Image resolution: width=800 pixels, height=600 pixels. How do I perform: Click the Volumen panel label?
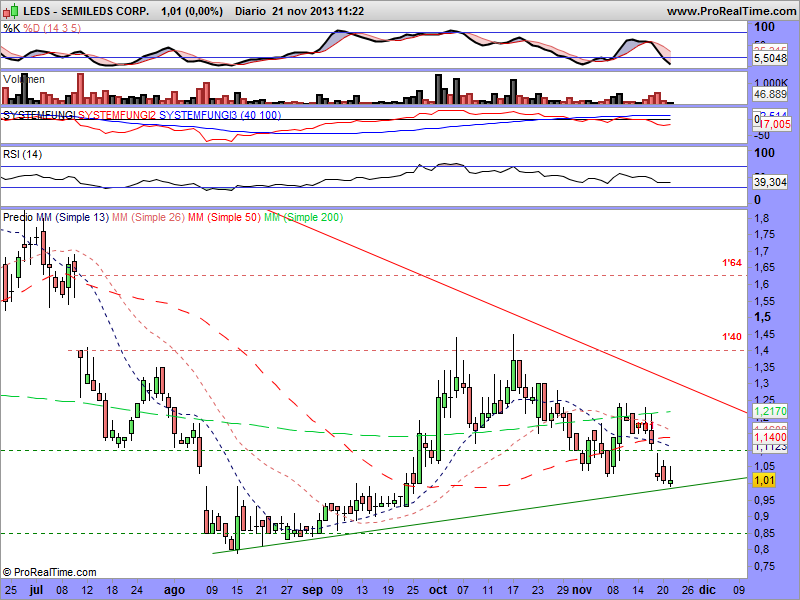(x=23, y=79)
